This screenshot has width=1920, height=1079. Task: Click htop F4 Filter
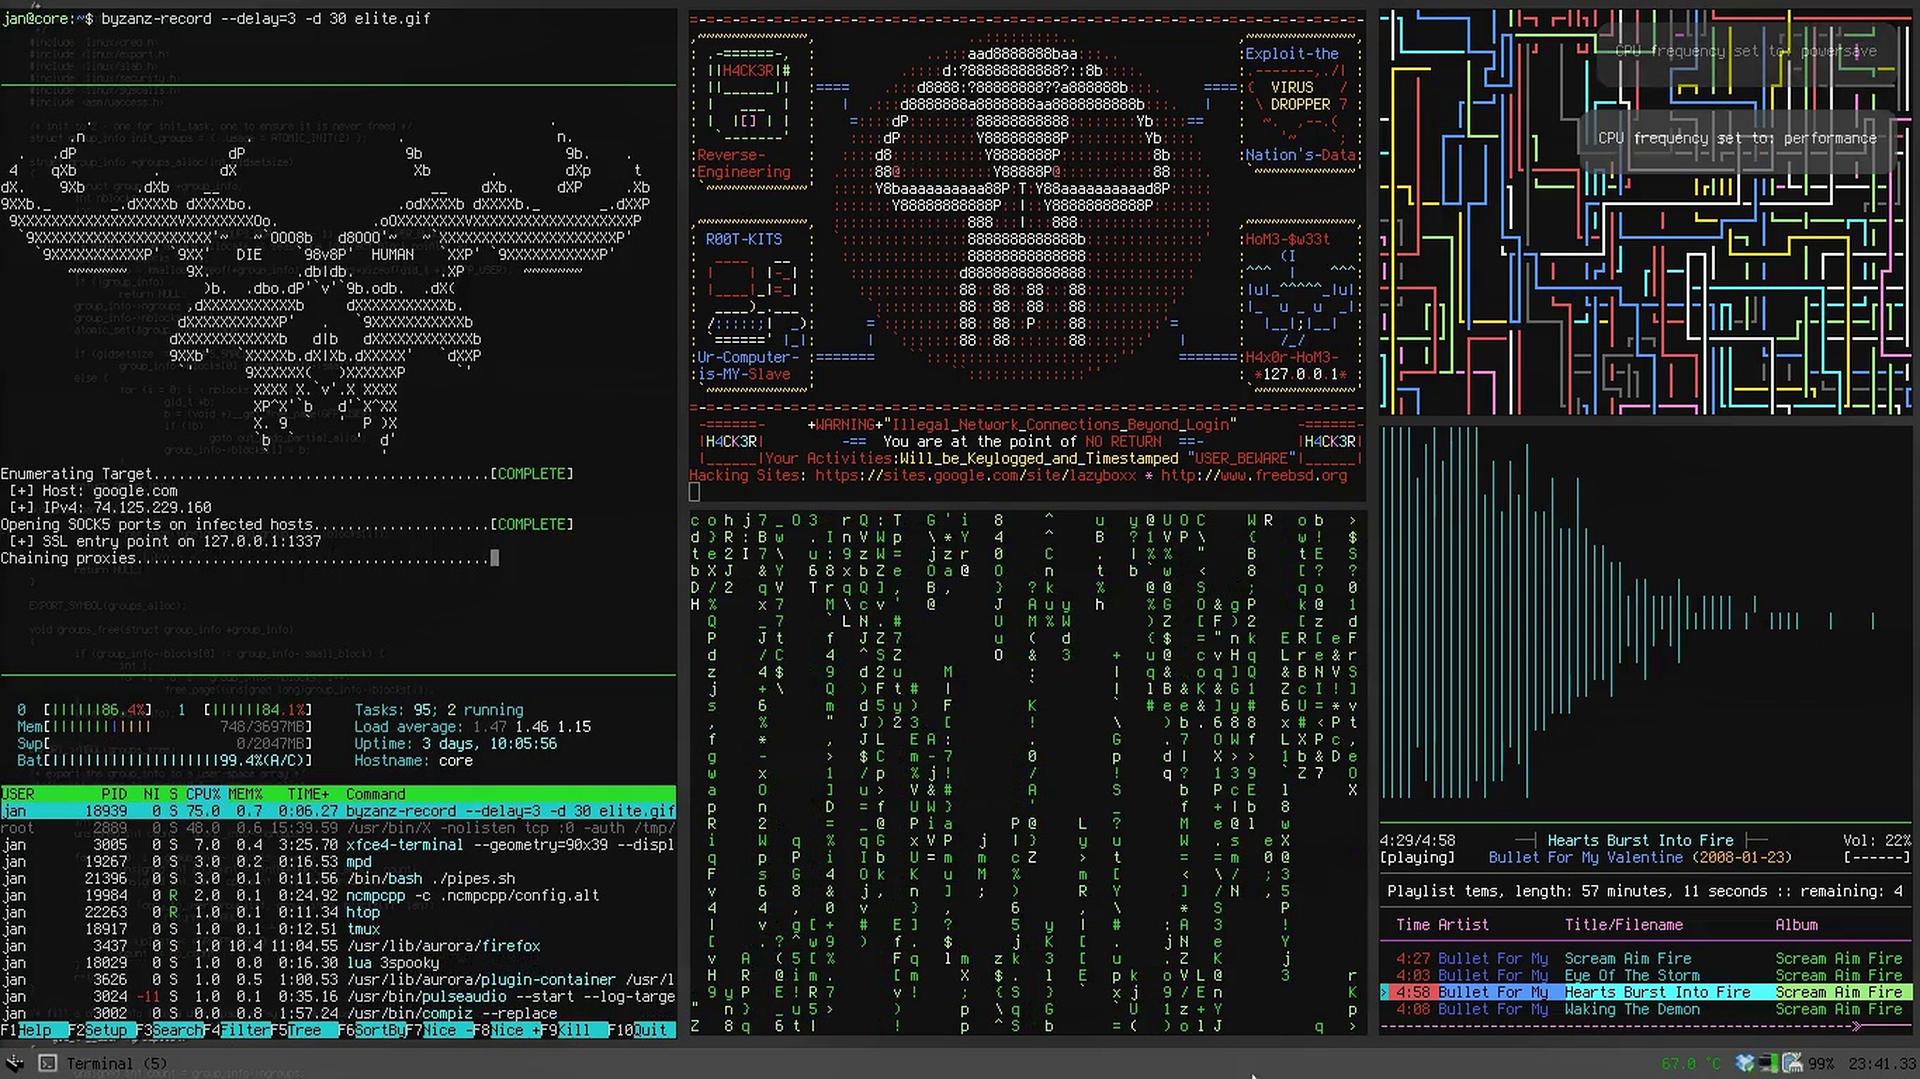click(237, 1030)
